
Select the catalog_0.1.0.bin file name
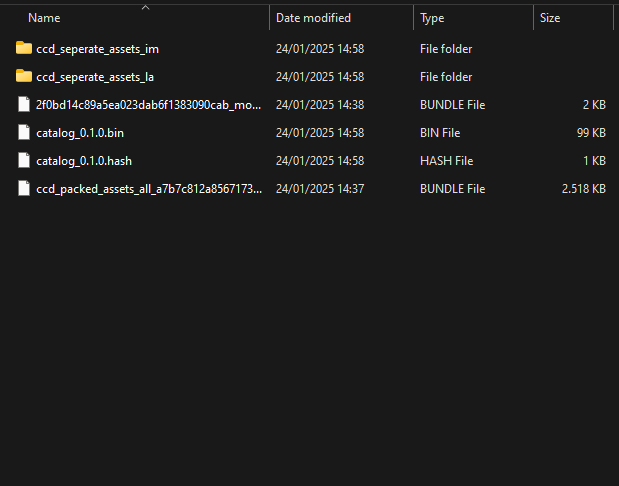[80, 132]
